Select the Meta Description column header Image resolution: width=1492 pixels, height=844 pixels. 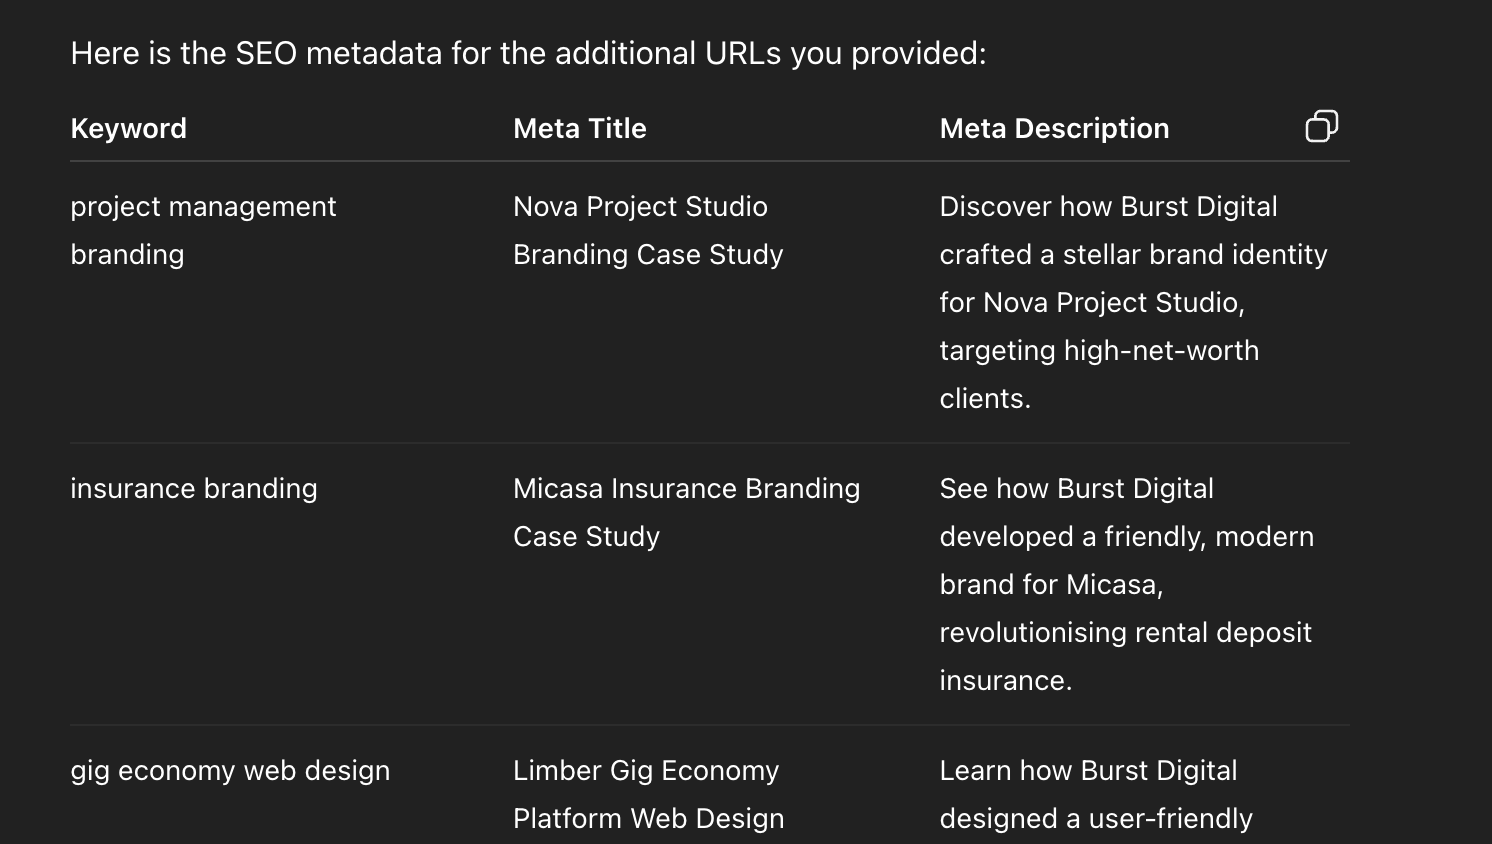pyautogui.click(x=1054, y=128)
